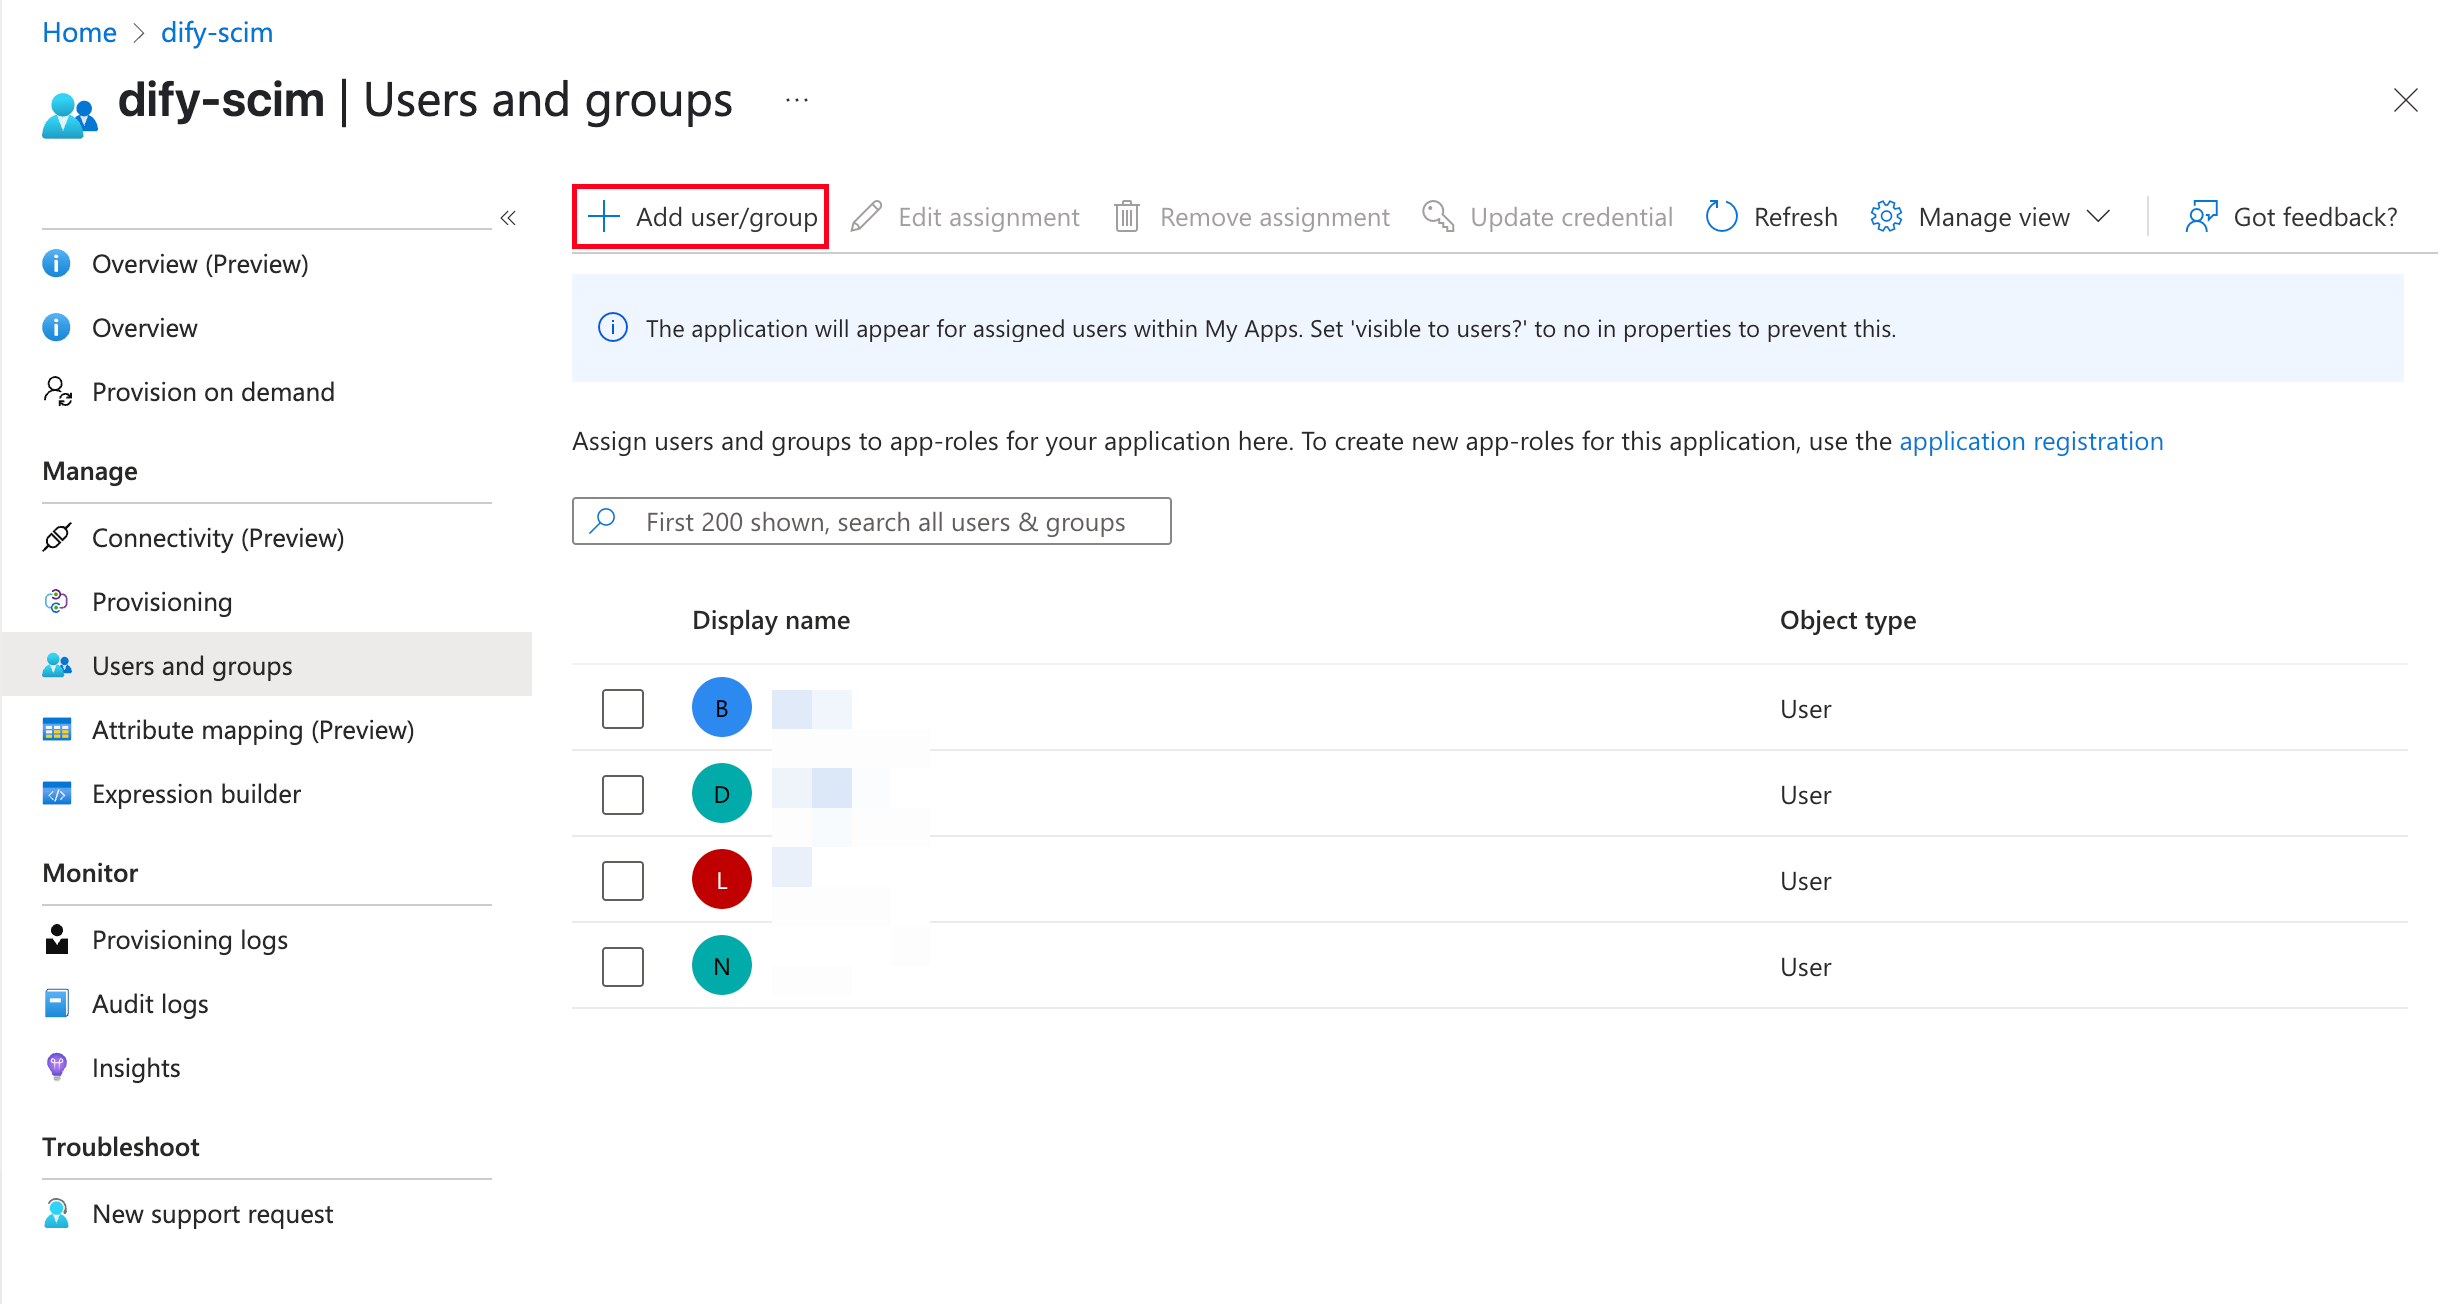The image size is (2442, 1304).
Task: Open Overview (Preview) in sidebar
Action: click(200, 264)
